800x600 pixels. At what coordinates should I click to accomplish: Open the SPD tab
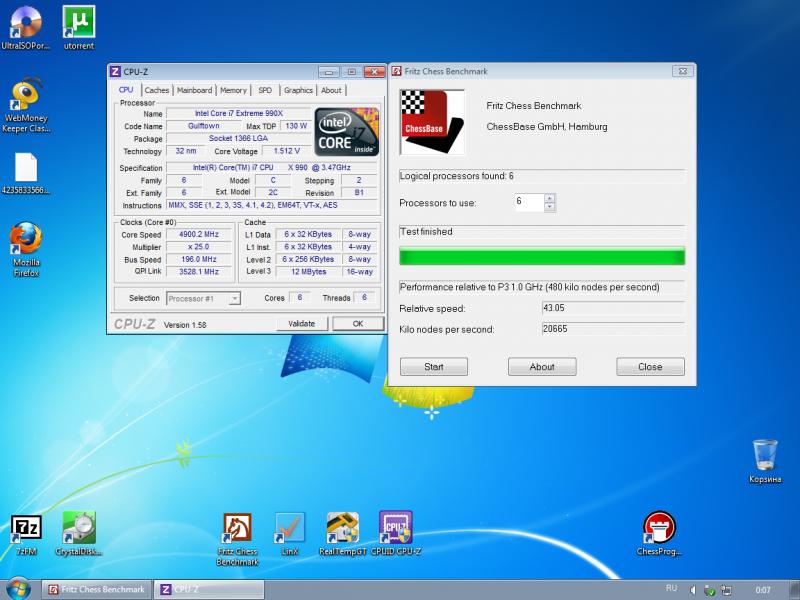pyautogui.click(x=264, y=90)
